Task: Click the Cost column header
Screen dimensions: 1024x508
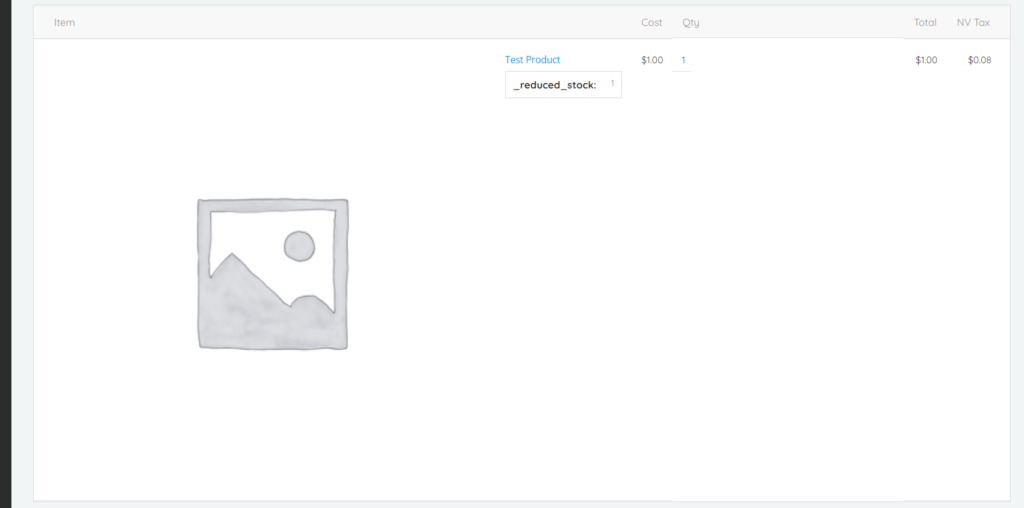Action: [x=652, y=22]
